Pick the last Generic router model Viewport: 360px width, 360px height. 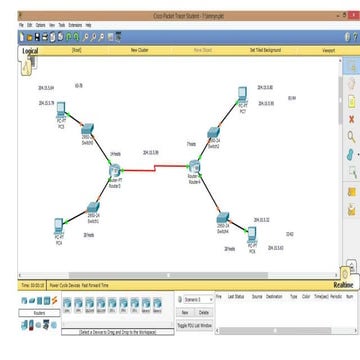tap(157, 305)
